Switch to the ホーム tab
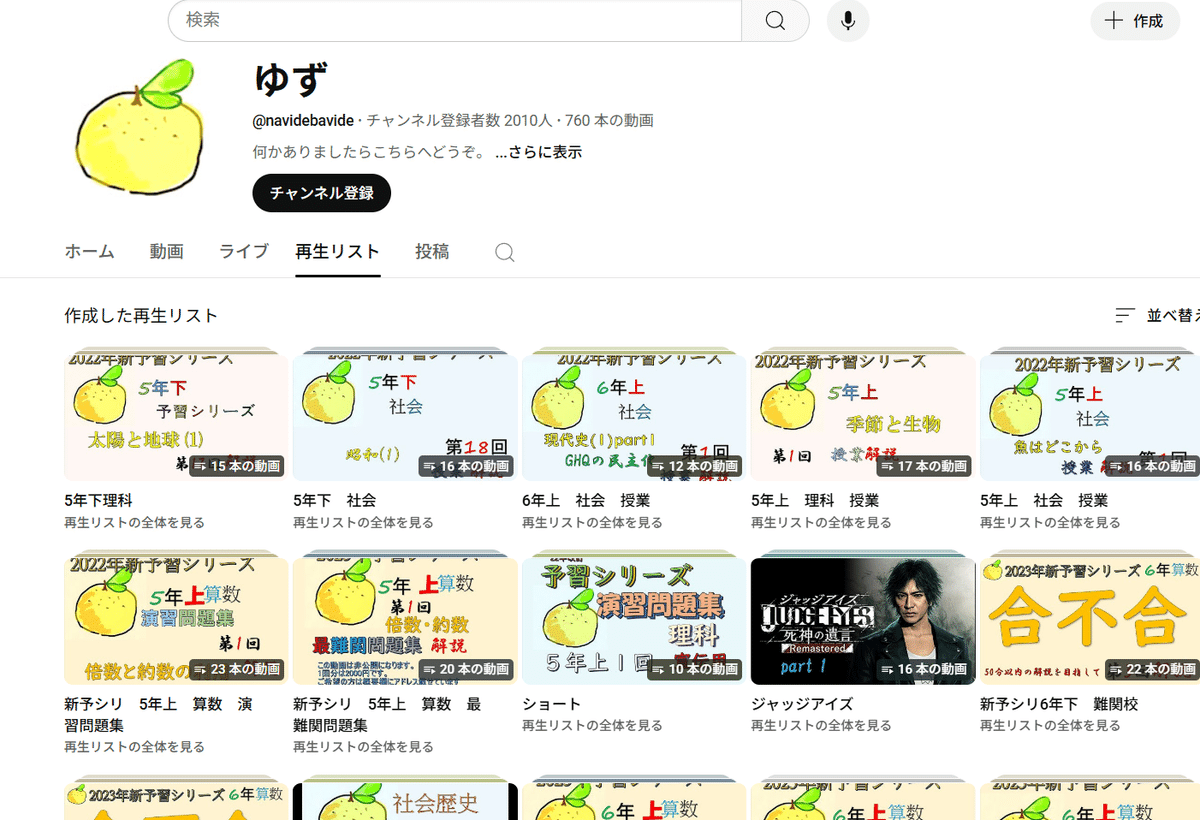 pyautogui.click(x=89, y=252)
